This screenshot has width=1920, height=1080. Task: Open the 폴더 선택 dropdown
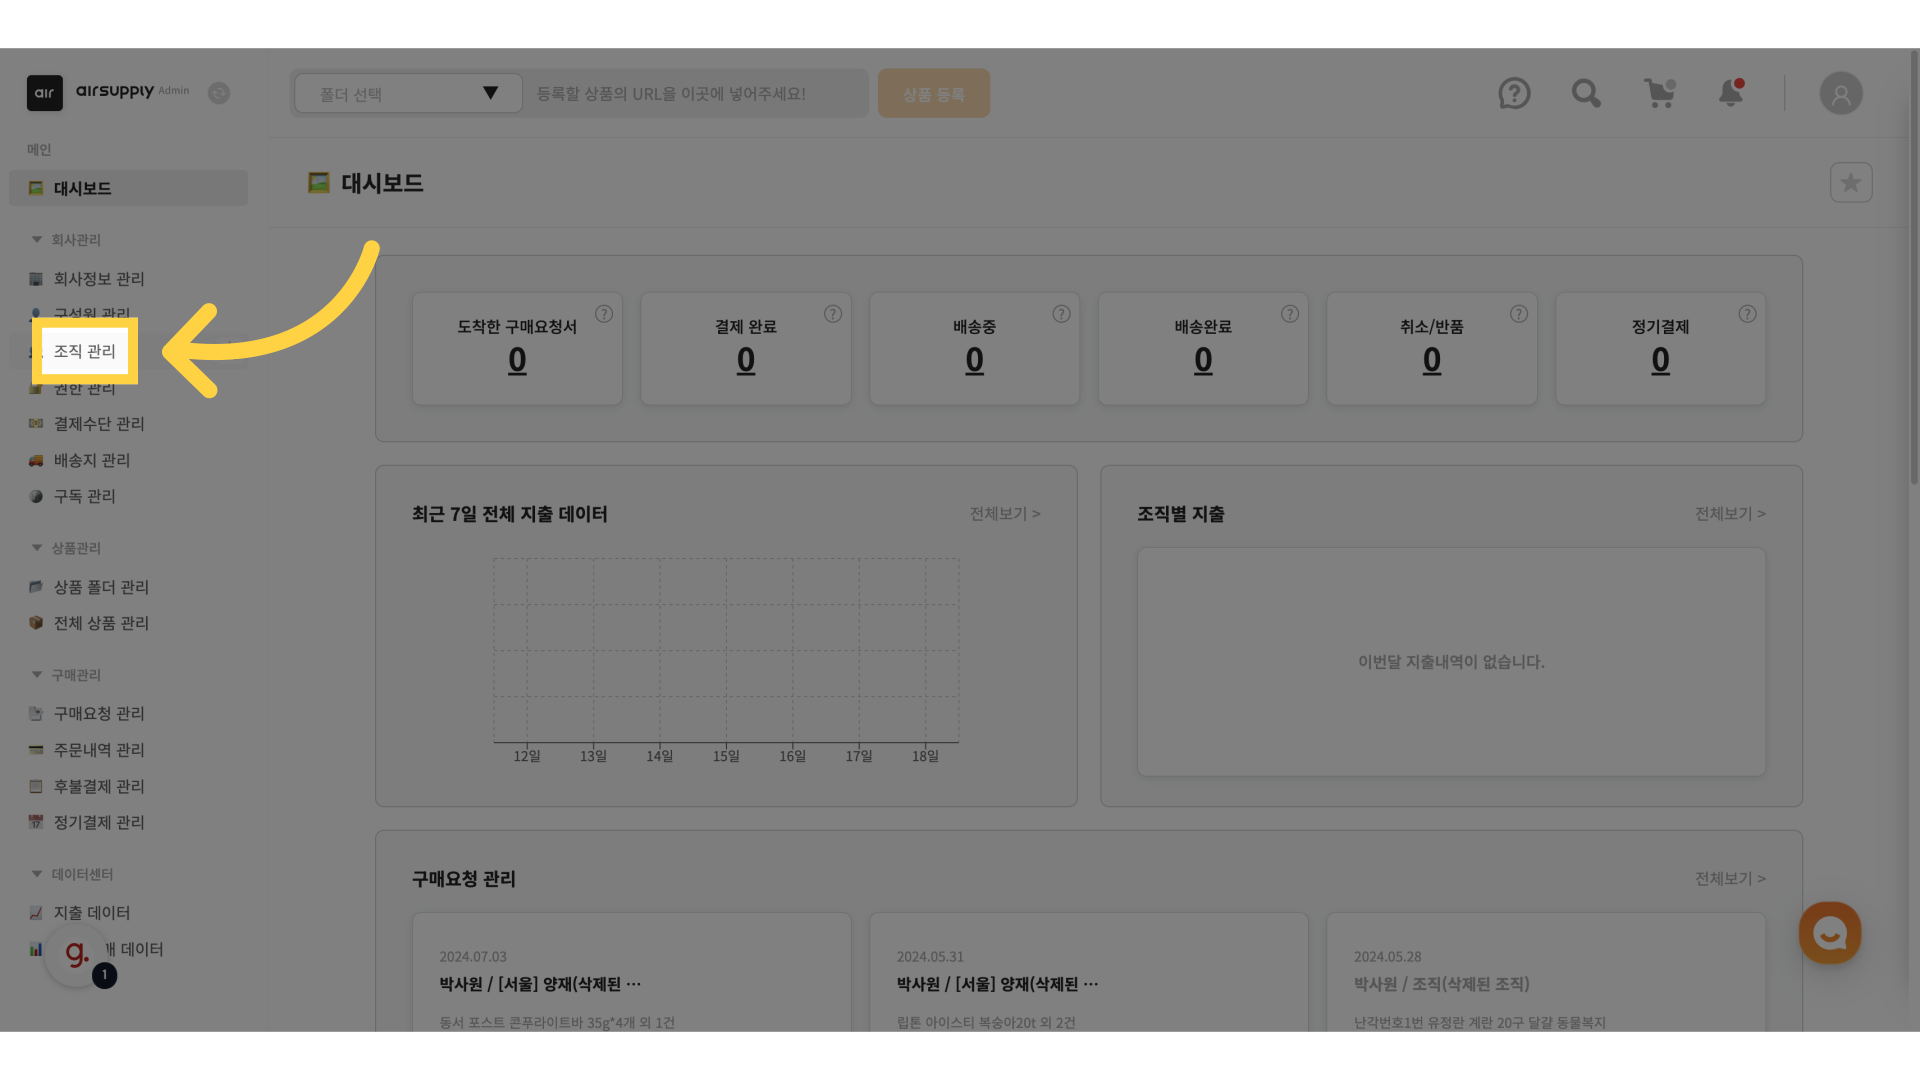tap(408, 94)
